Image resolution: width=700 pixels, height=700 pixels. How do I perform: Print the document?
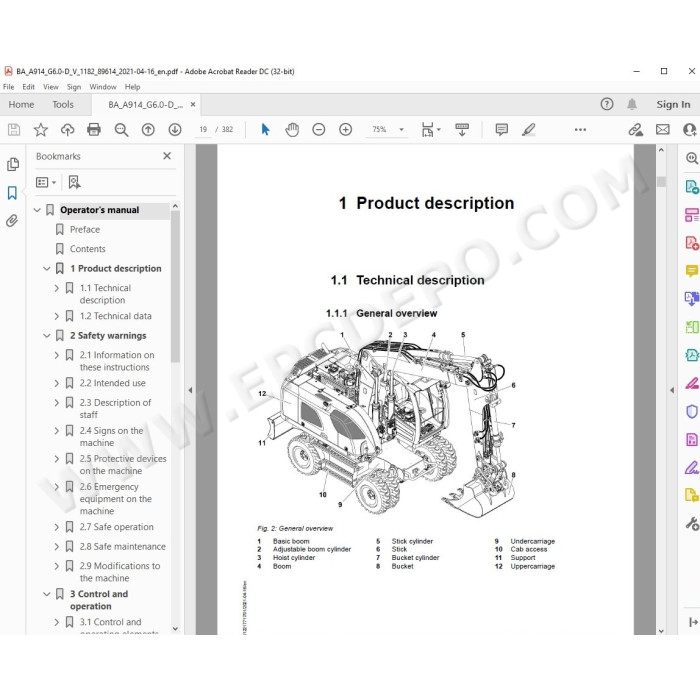94,130
